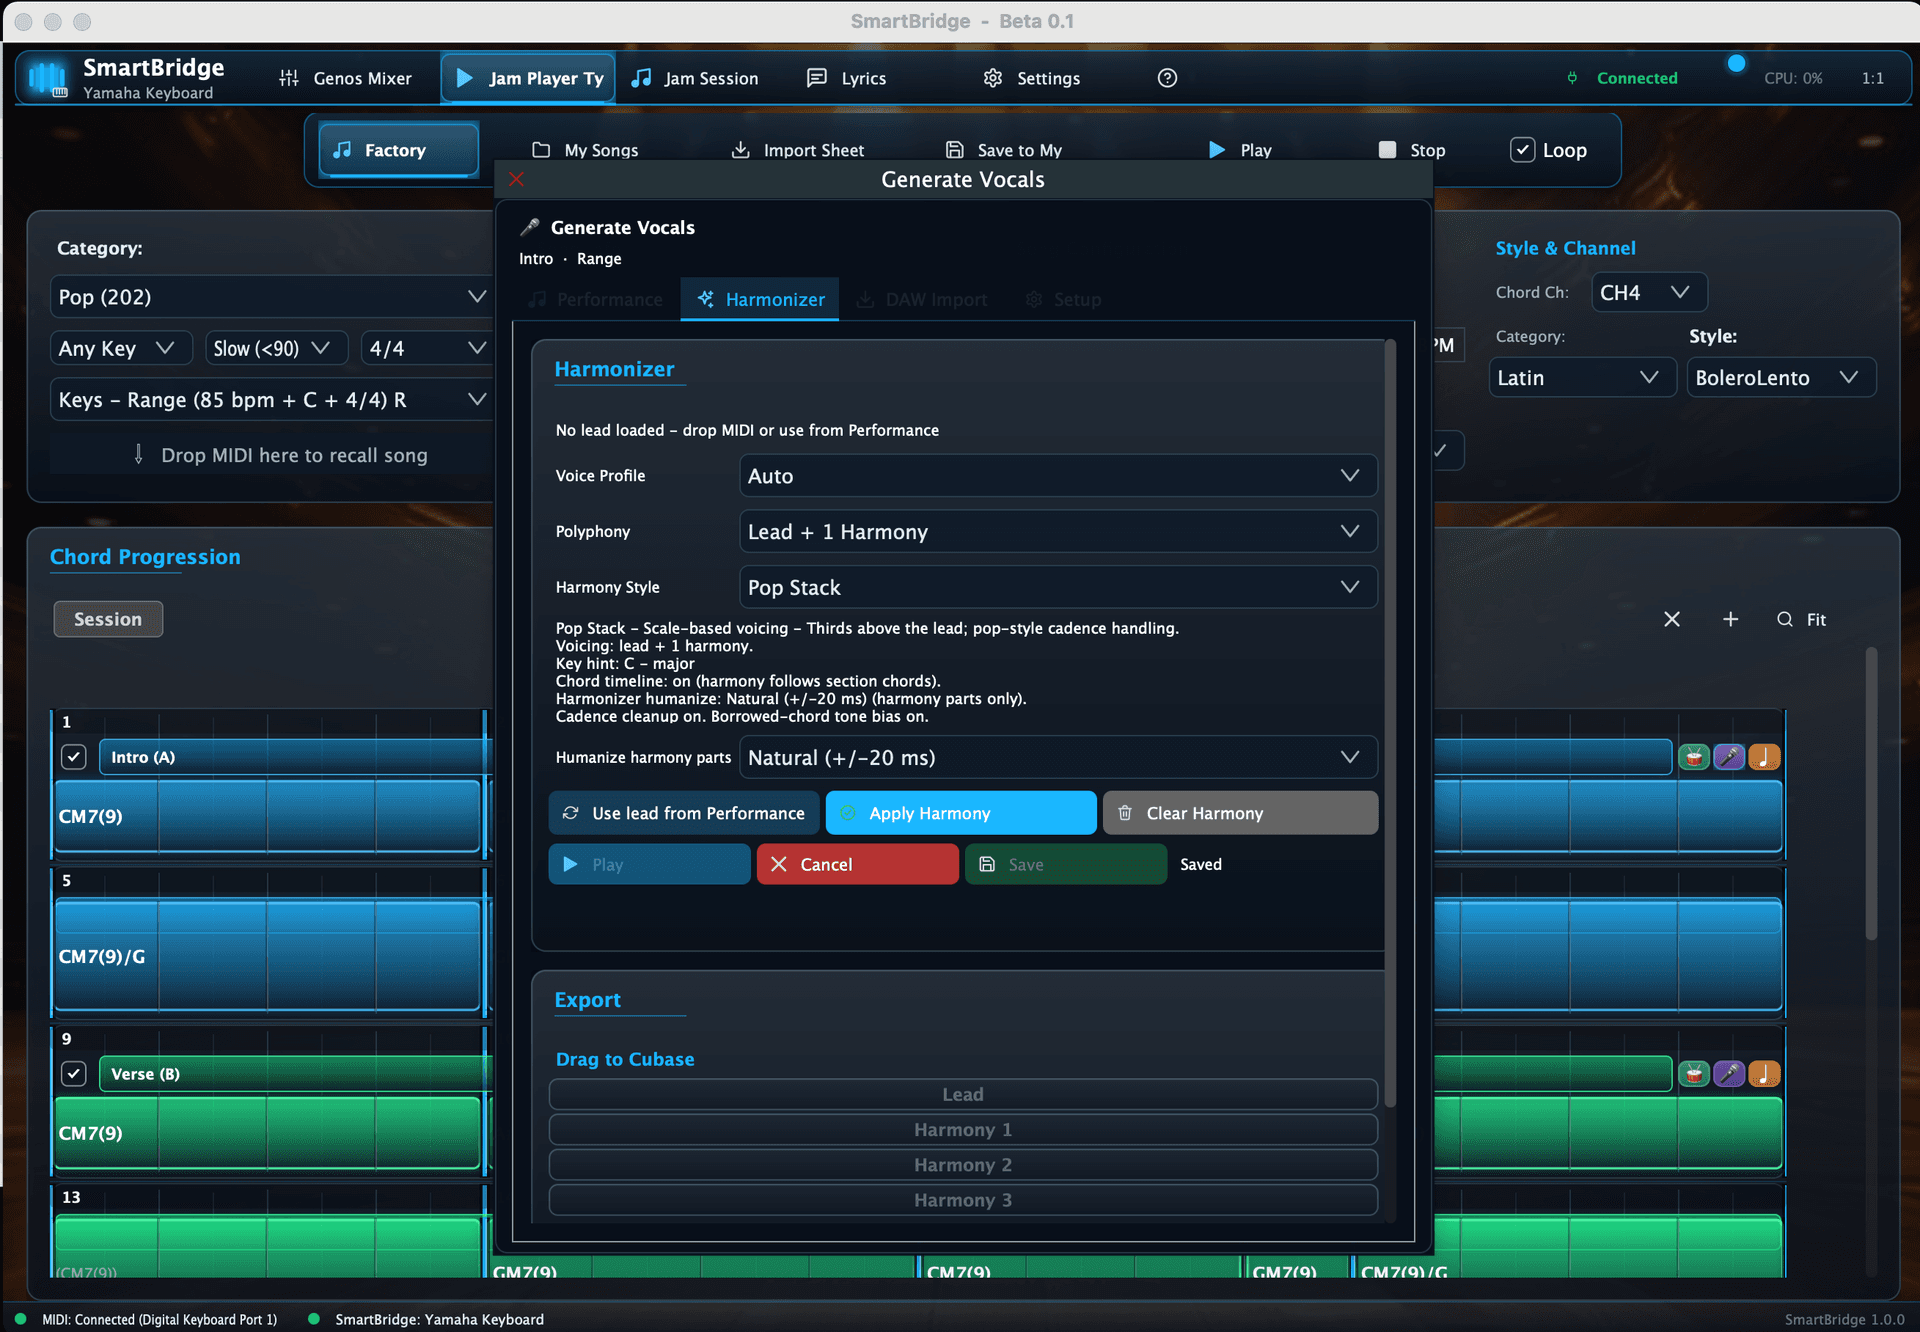Switch to the Performance tab
The height and width of the screenshot is (1332, 1920).
(596, 299)
